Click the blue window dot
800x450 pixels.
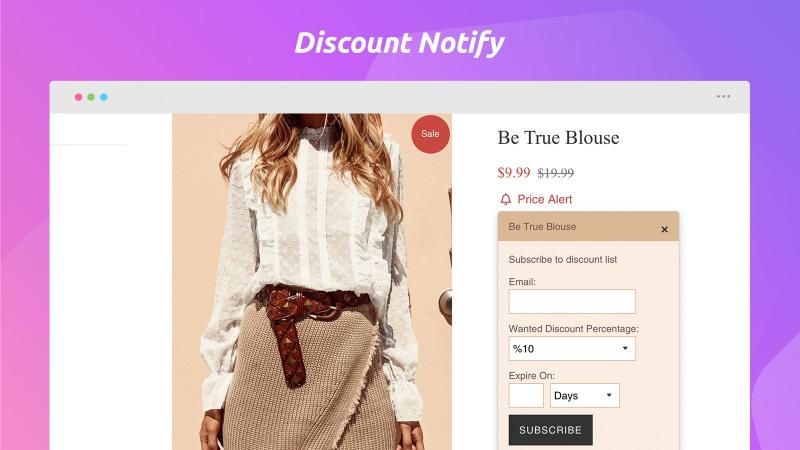pyautogui.click(x=104, y=97)
